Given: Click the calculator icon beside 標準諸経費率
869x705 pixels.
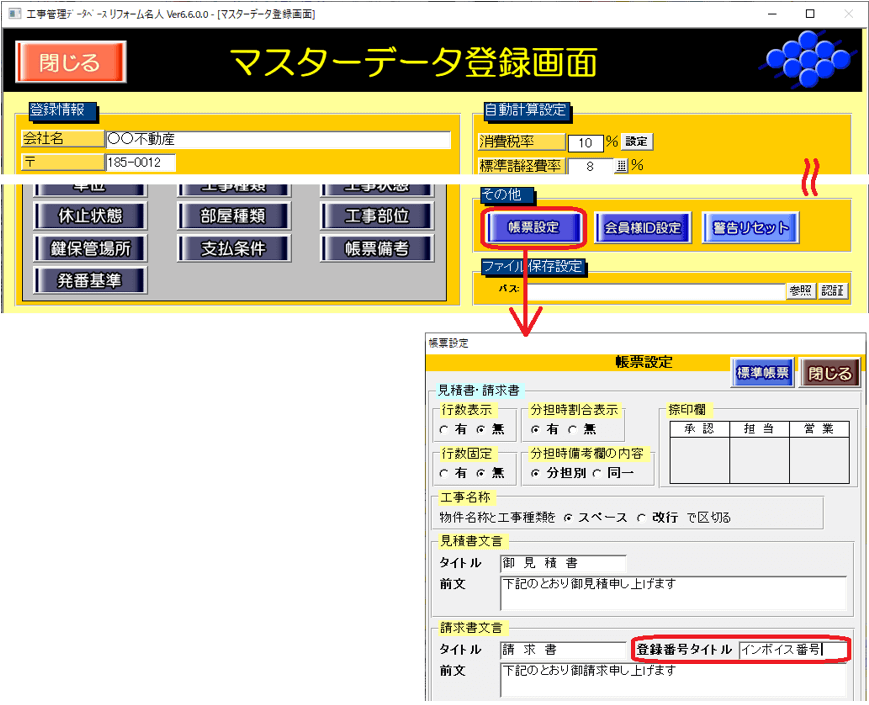Looking at the screenshot, I should pos(620,167).
